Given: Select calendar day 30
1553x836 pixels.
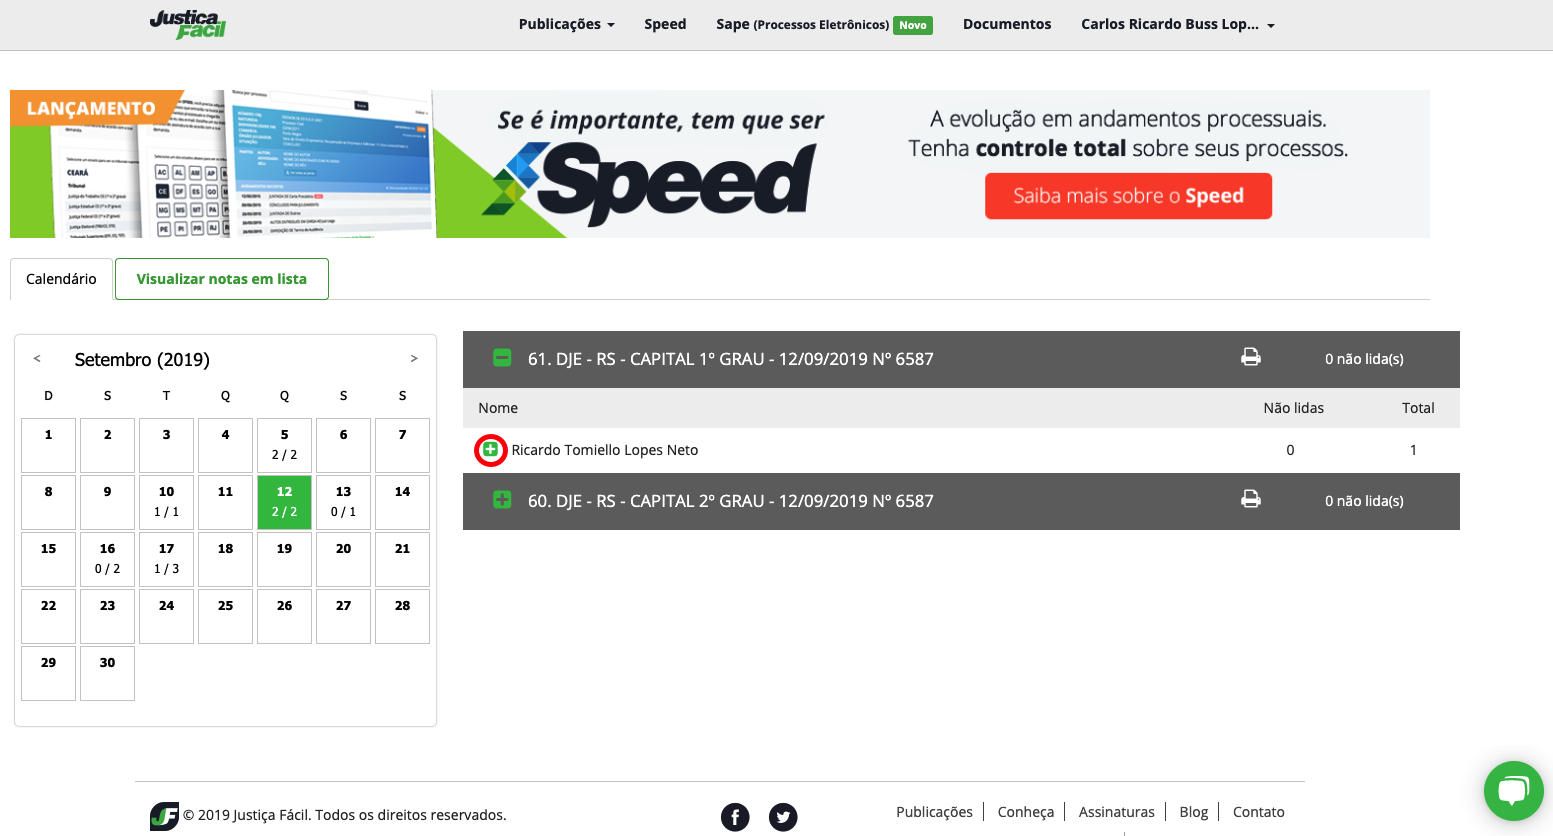Looking at the screenshot, I should pos(107,673).
